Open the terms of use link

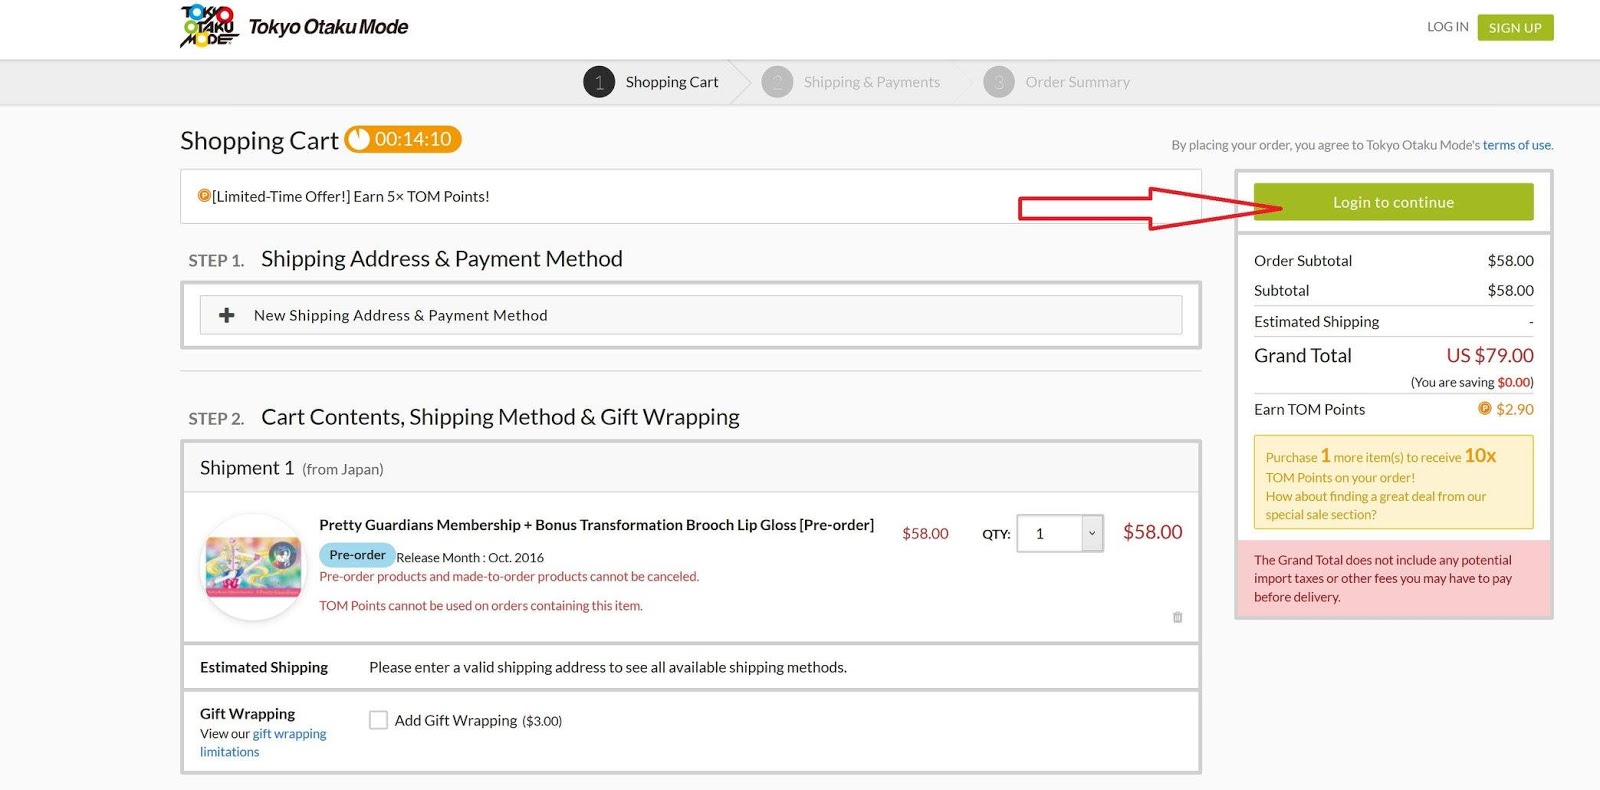[x=1516, y=145]
